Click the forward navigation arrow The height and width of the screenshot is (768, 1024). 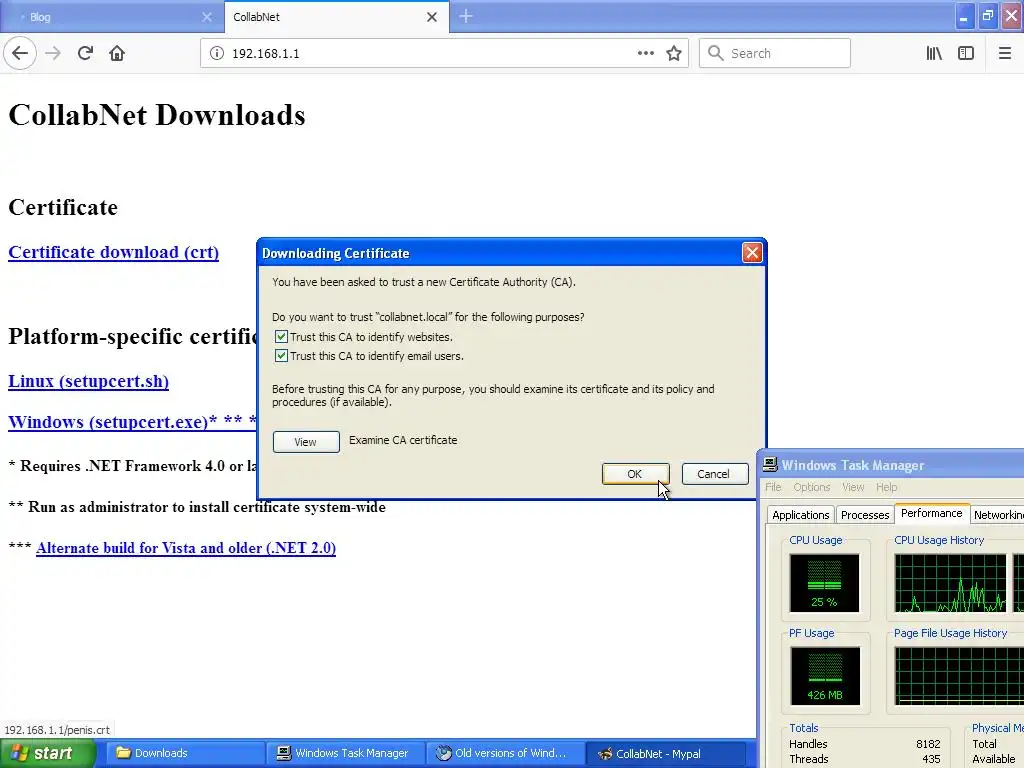(53, 53)
